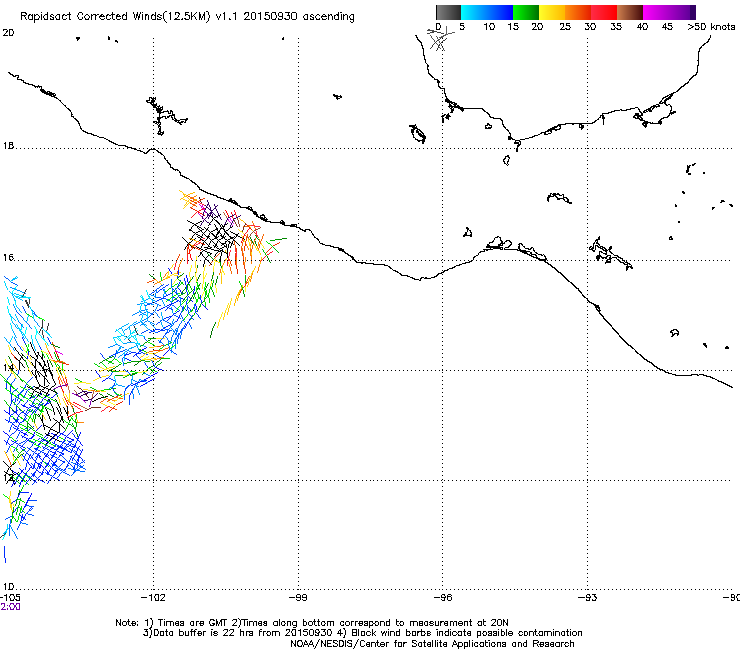The image size is (740, 650).
Task: Click the legend value '25'
Action: pos(565,27)
